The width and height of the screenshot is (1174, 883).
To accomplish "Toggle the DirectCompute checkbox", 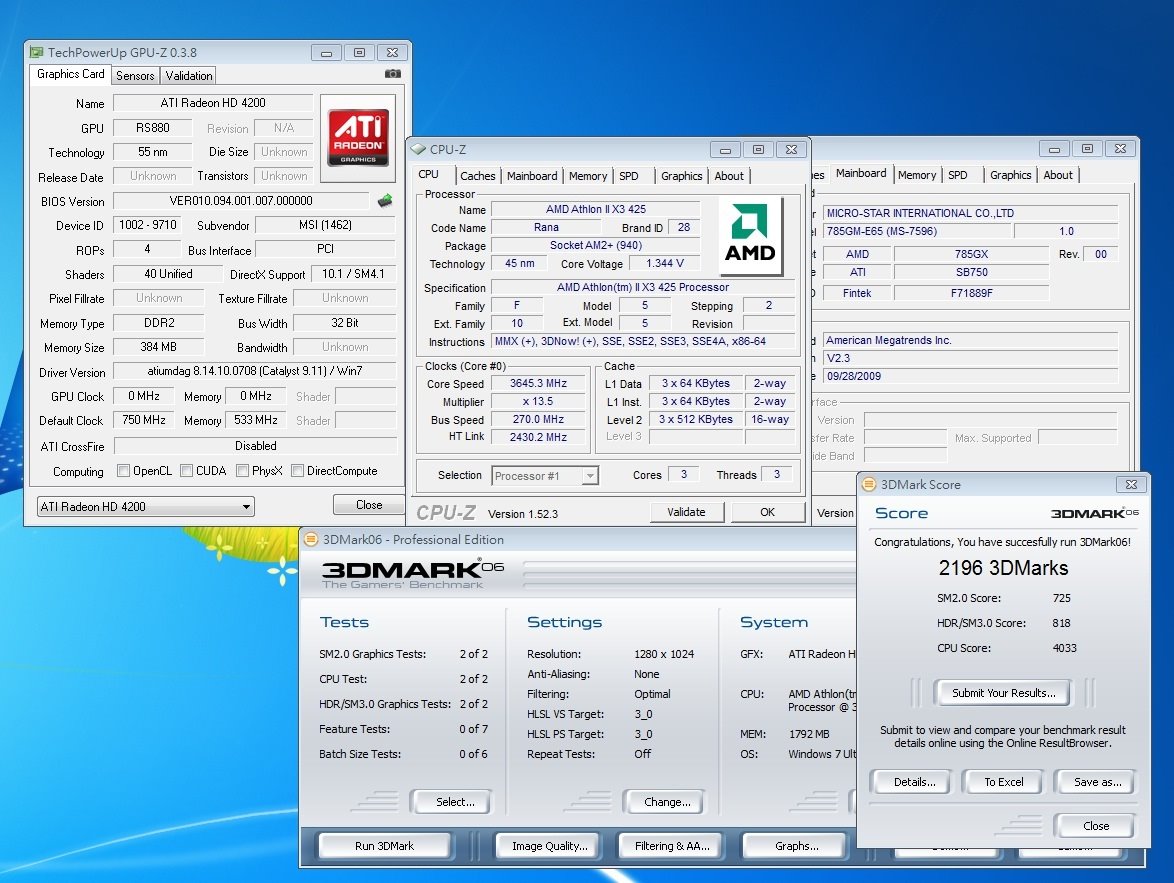I will [x=297, y=471].
